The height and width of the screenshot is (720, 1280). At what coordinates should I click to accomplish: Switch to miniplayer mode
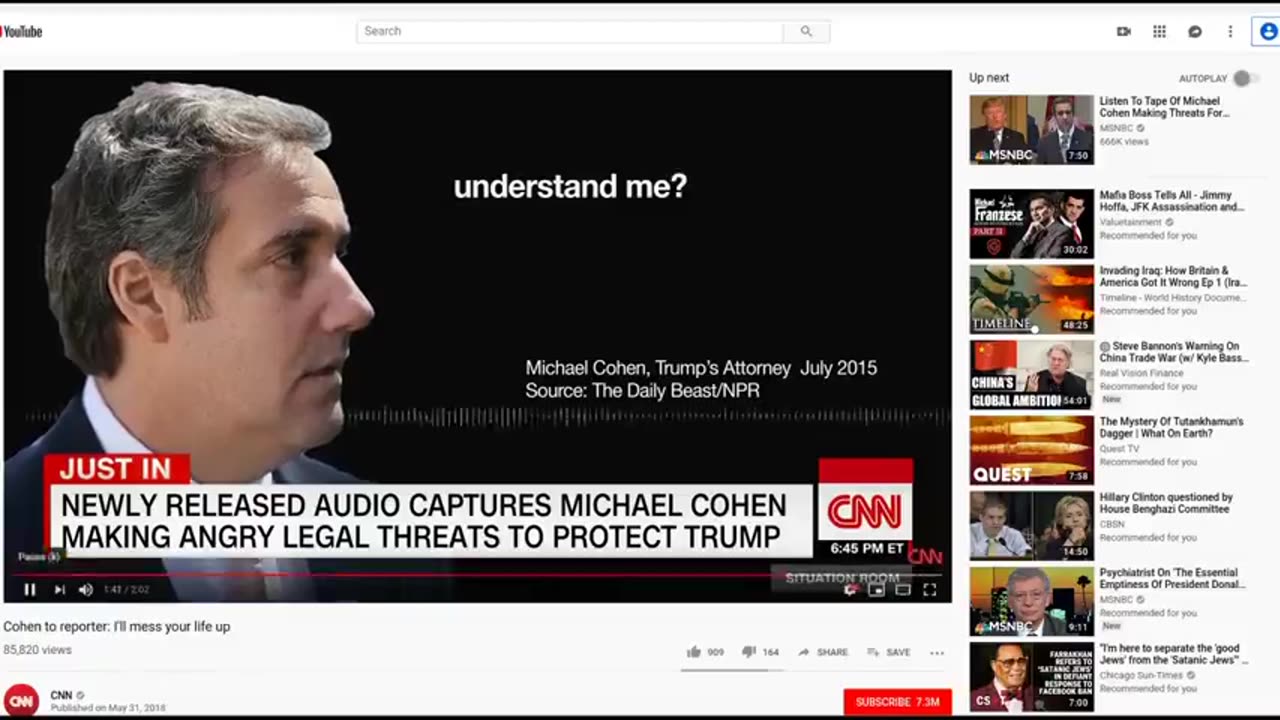[x=877, y=590]
